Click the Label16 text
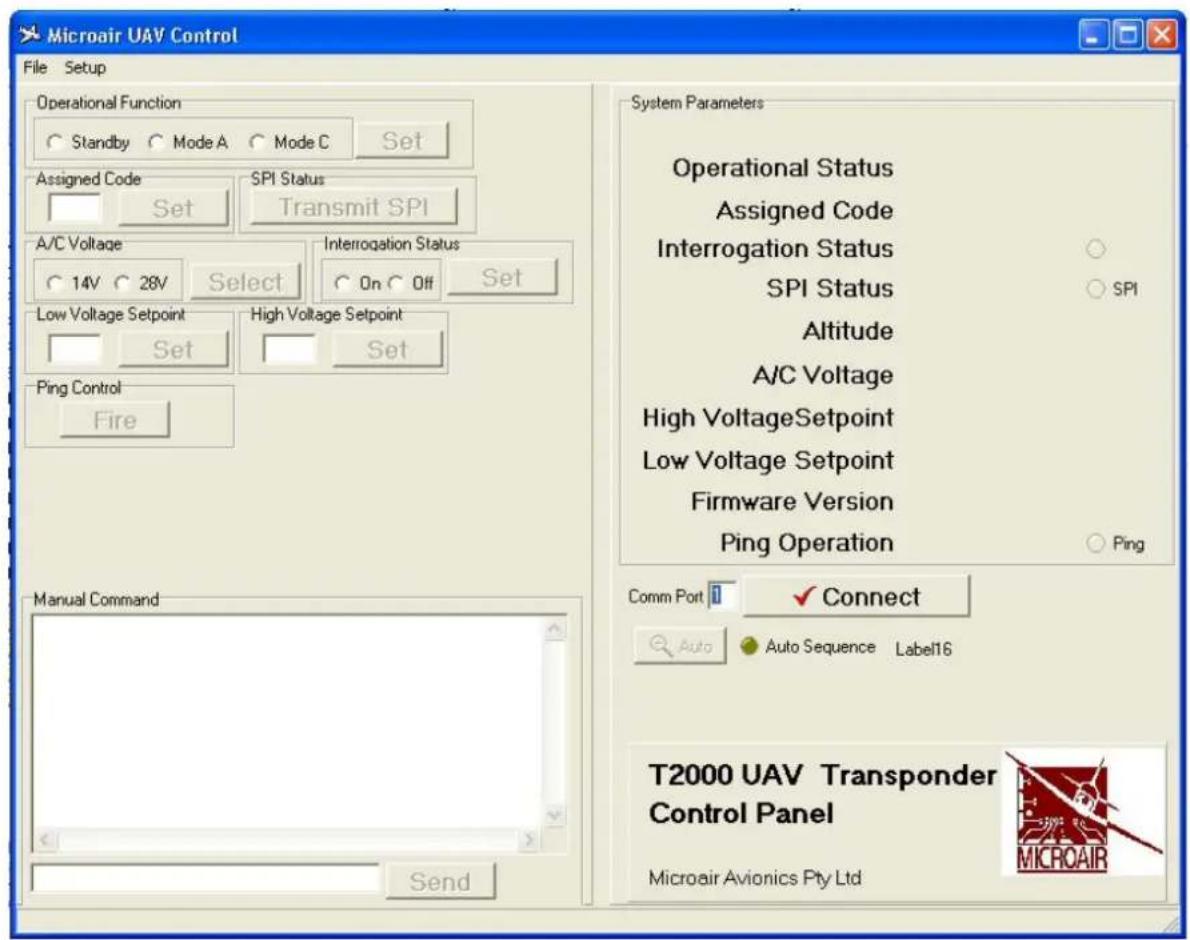 923,649
